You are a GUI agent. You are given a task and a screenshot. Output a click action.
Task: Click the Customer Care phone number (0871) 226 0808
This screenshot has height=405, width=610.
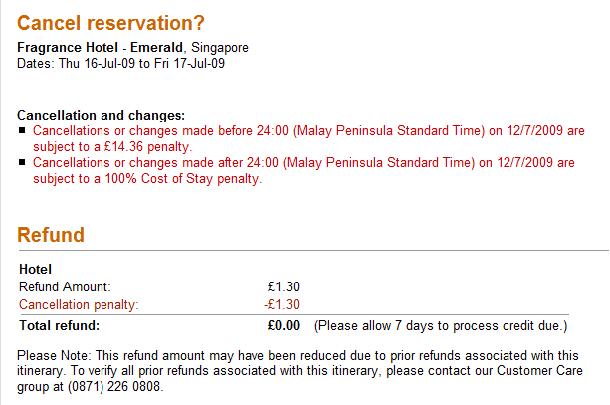[115, 387]
